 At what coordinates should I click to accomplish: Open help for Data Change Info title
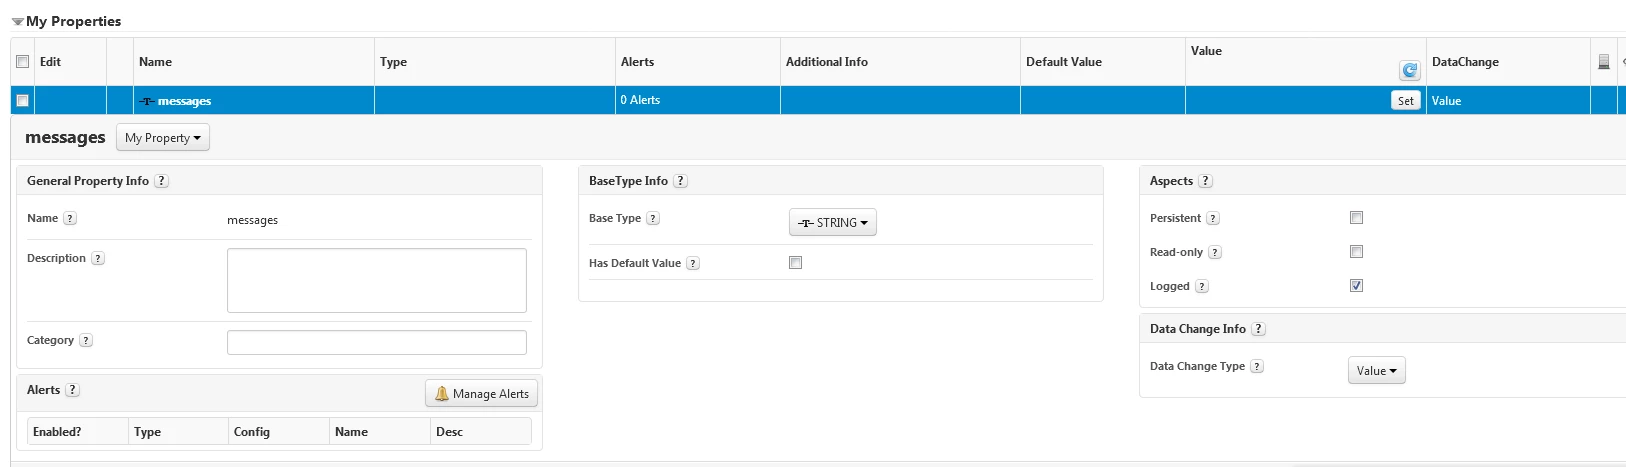1258,329
